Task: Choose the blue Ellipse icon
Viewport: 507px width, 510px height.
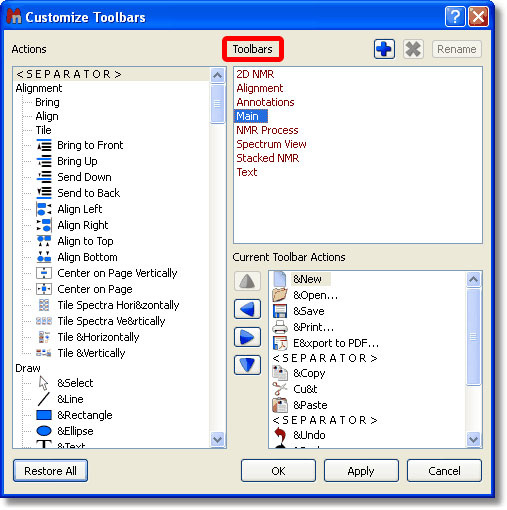Action: [x=44, y=431]
